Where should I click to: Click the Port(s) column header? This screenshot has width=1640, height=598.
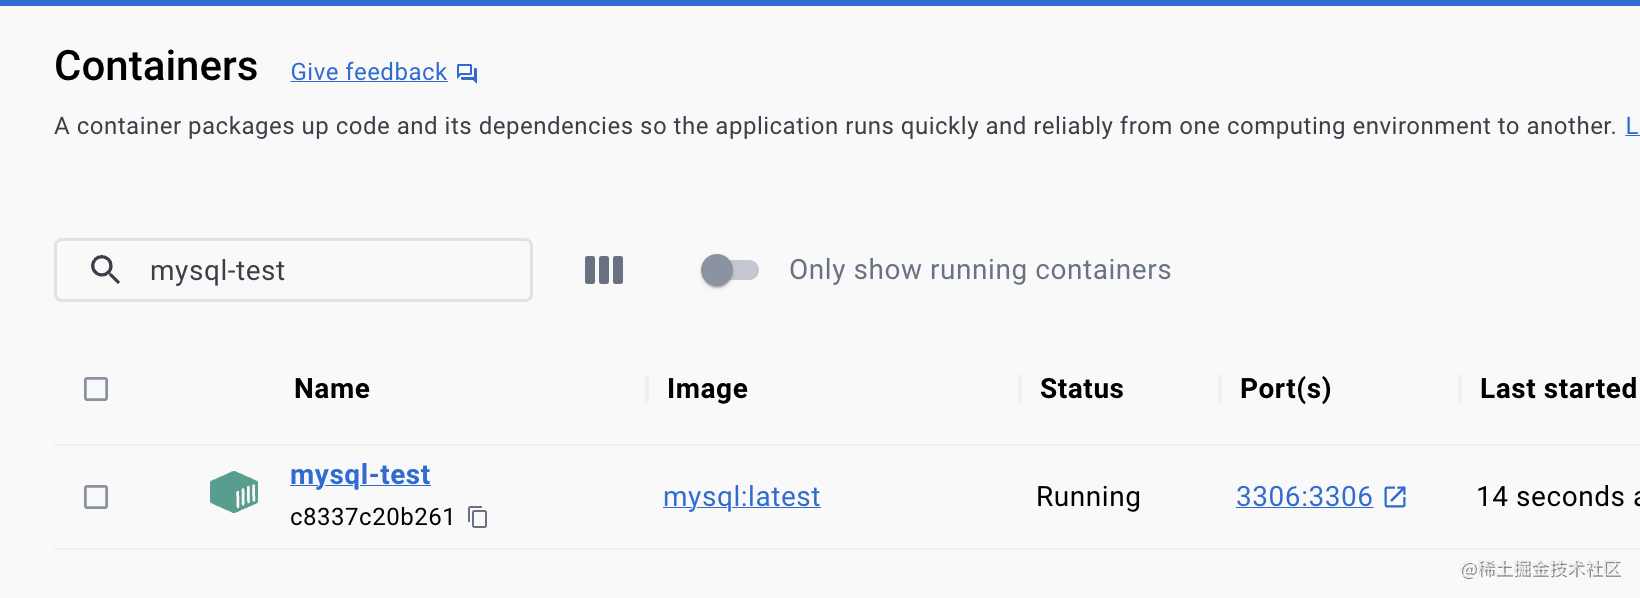[1285, 389]
